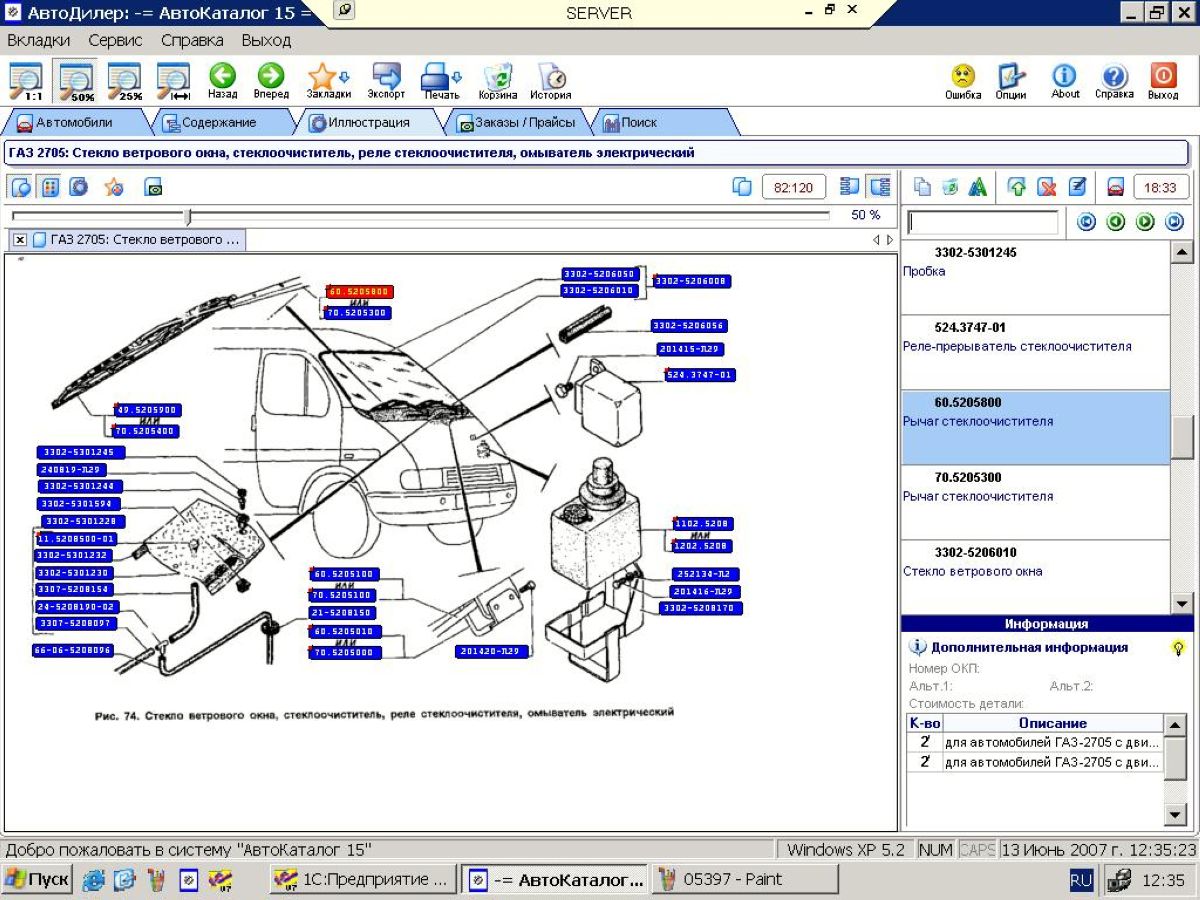Screen dimensions: 1200x900
Task: Go forward with the Вперед button
Action: click(271, 80)
